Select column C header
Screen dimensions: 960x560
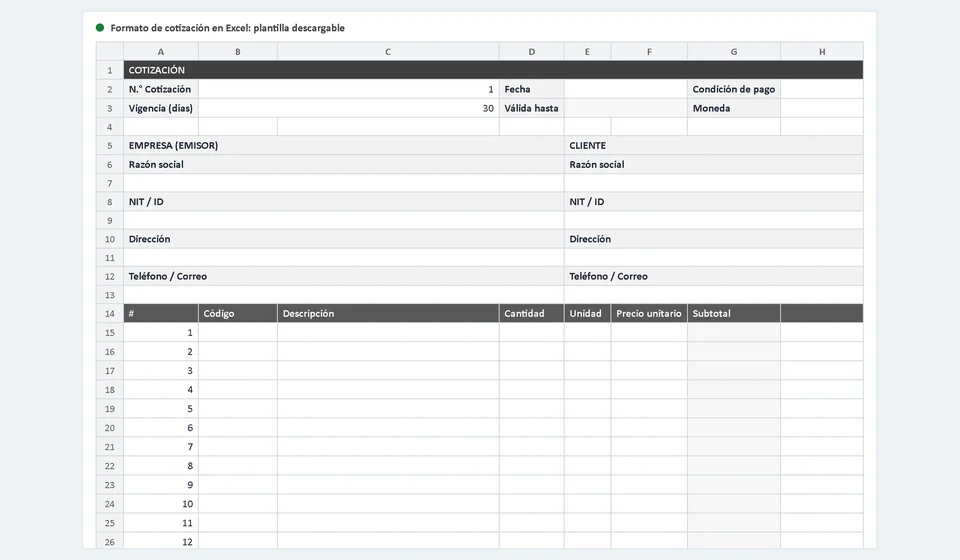click(x=388, y=52)
